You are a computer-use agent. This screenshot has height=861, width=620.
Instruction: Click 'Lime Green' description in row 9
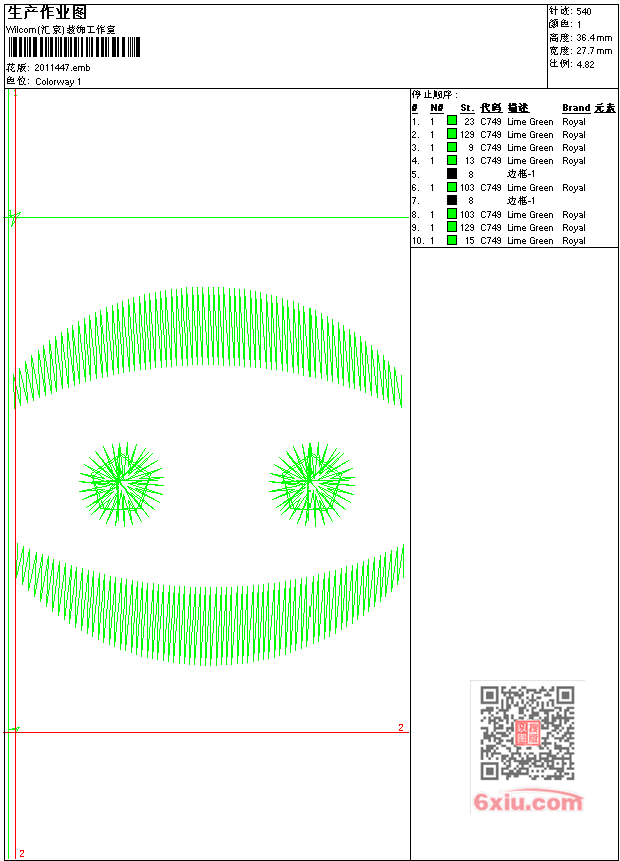click(x=530, y=228)
